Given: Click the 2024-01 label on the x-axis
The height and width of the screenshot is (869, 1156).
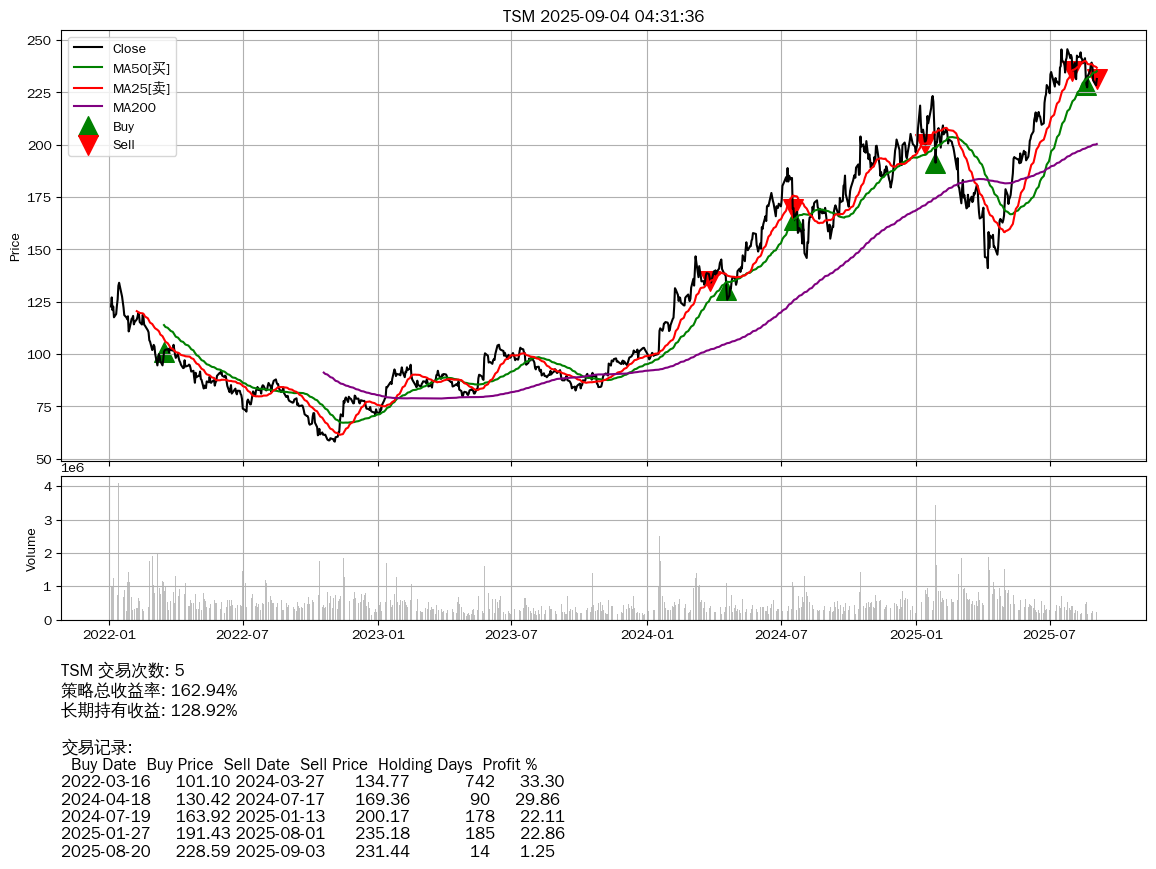Looking at the screenshot, I should point(647,634).
